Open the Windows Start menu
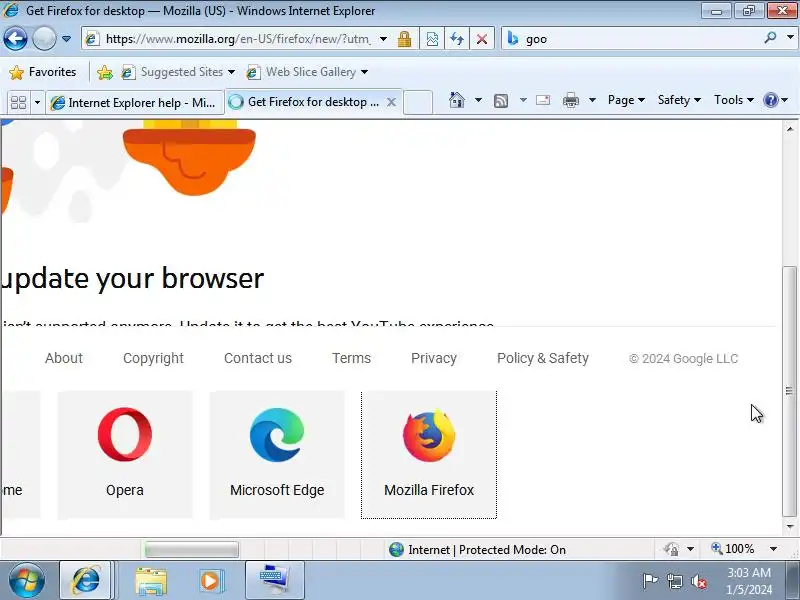 [27, 581]
